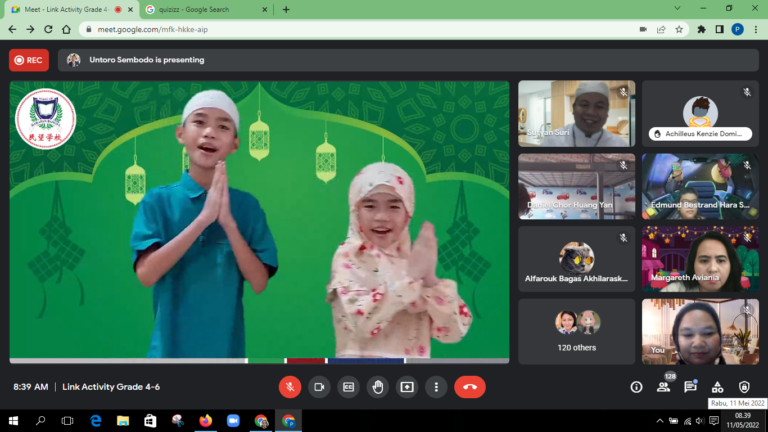Raise your hand in the meeting

(377, 386)
